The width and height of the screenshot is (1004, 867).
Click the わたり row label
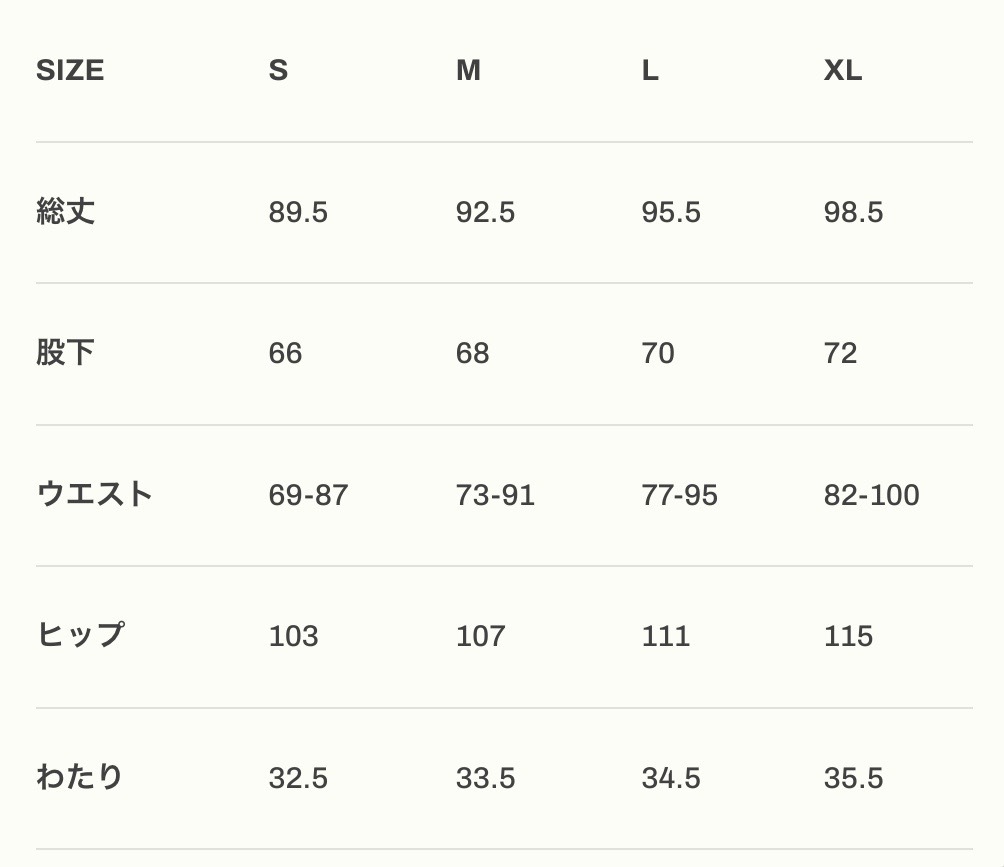click(80, 778)
